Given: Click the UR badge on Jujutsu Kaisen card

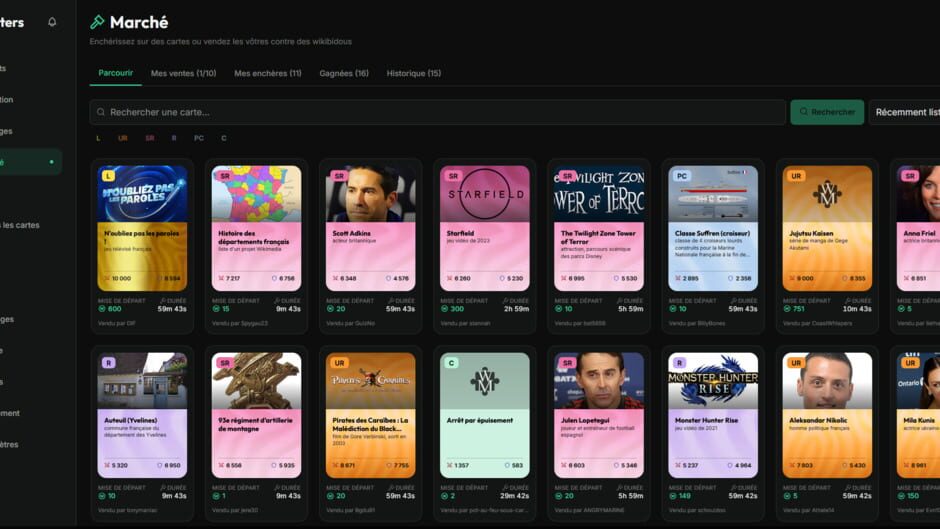Looking at the screenshot, I should 796,176.
